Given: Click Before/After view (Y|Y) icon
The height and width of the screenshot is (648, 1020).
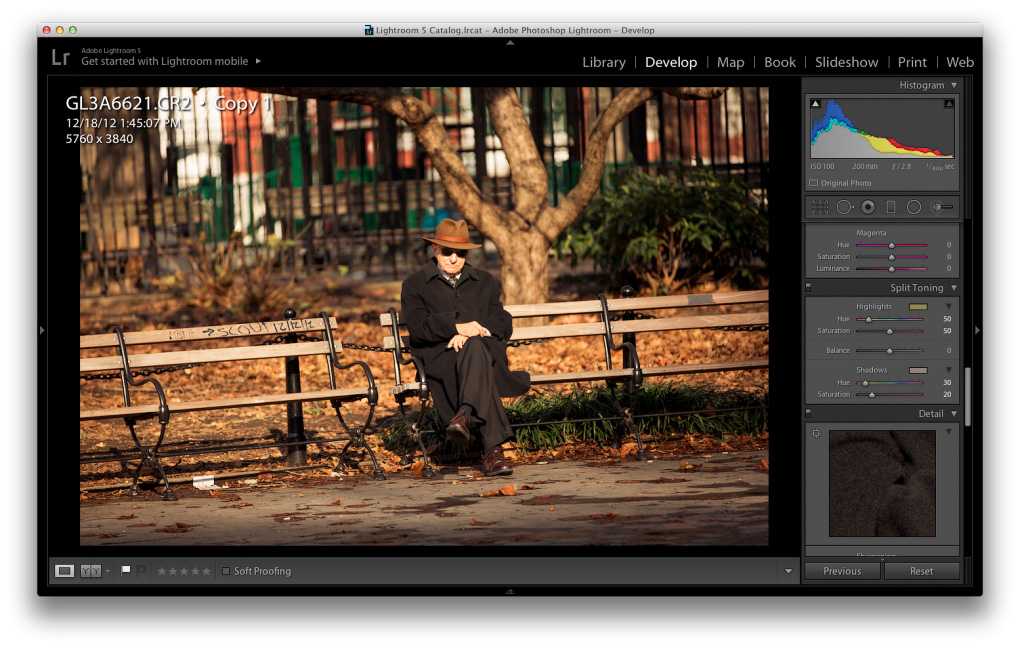Looking at the screenshot, I should (91, 571).
